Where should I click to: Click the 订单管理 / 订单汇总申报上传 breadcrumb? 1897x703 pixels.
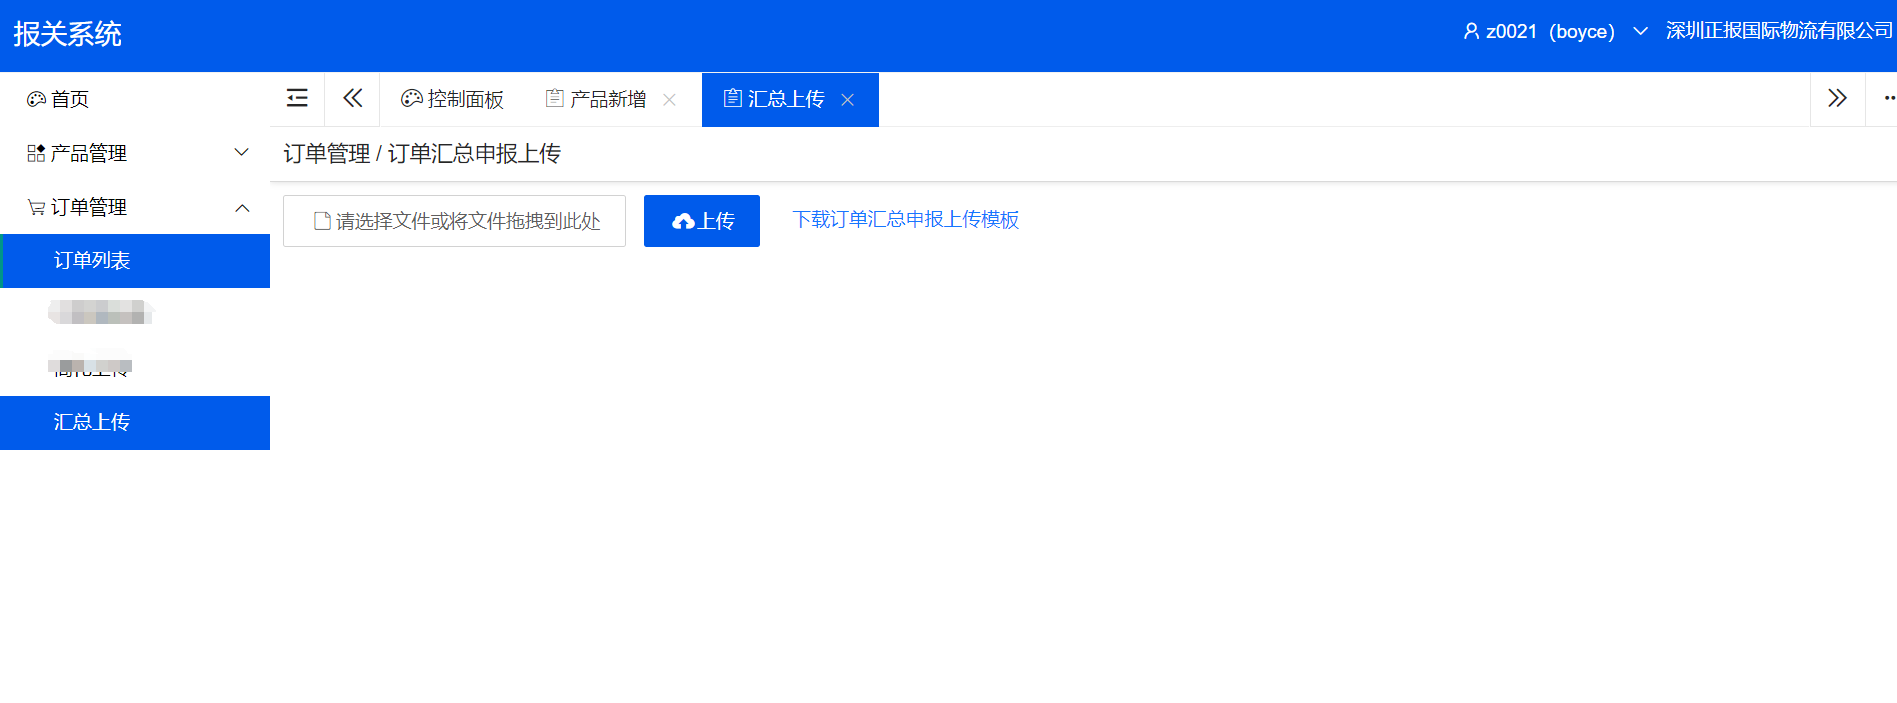click(x=422, y=154)
